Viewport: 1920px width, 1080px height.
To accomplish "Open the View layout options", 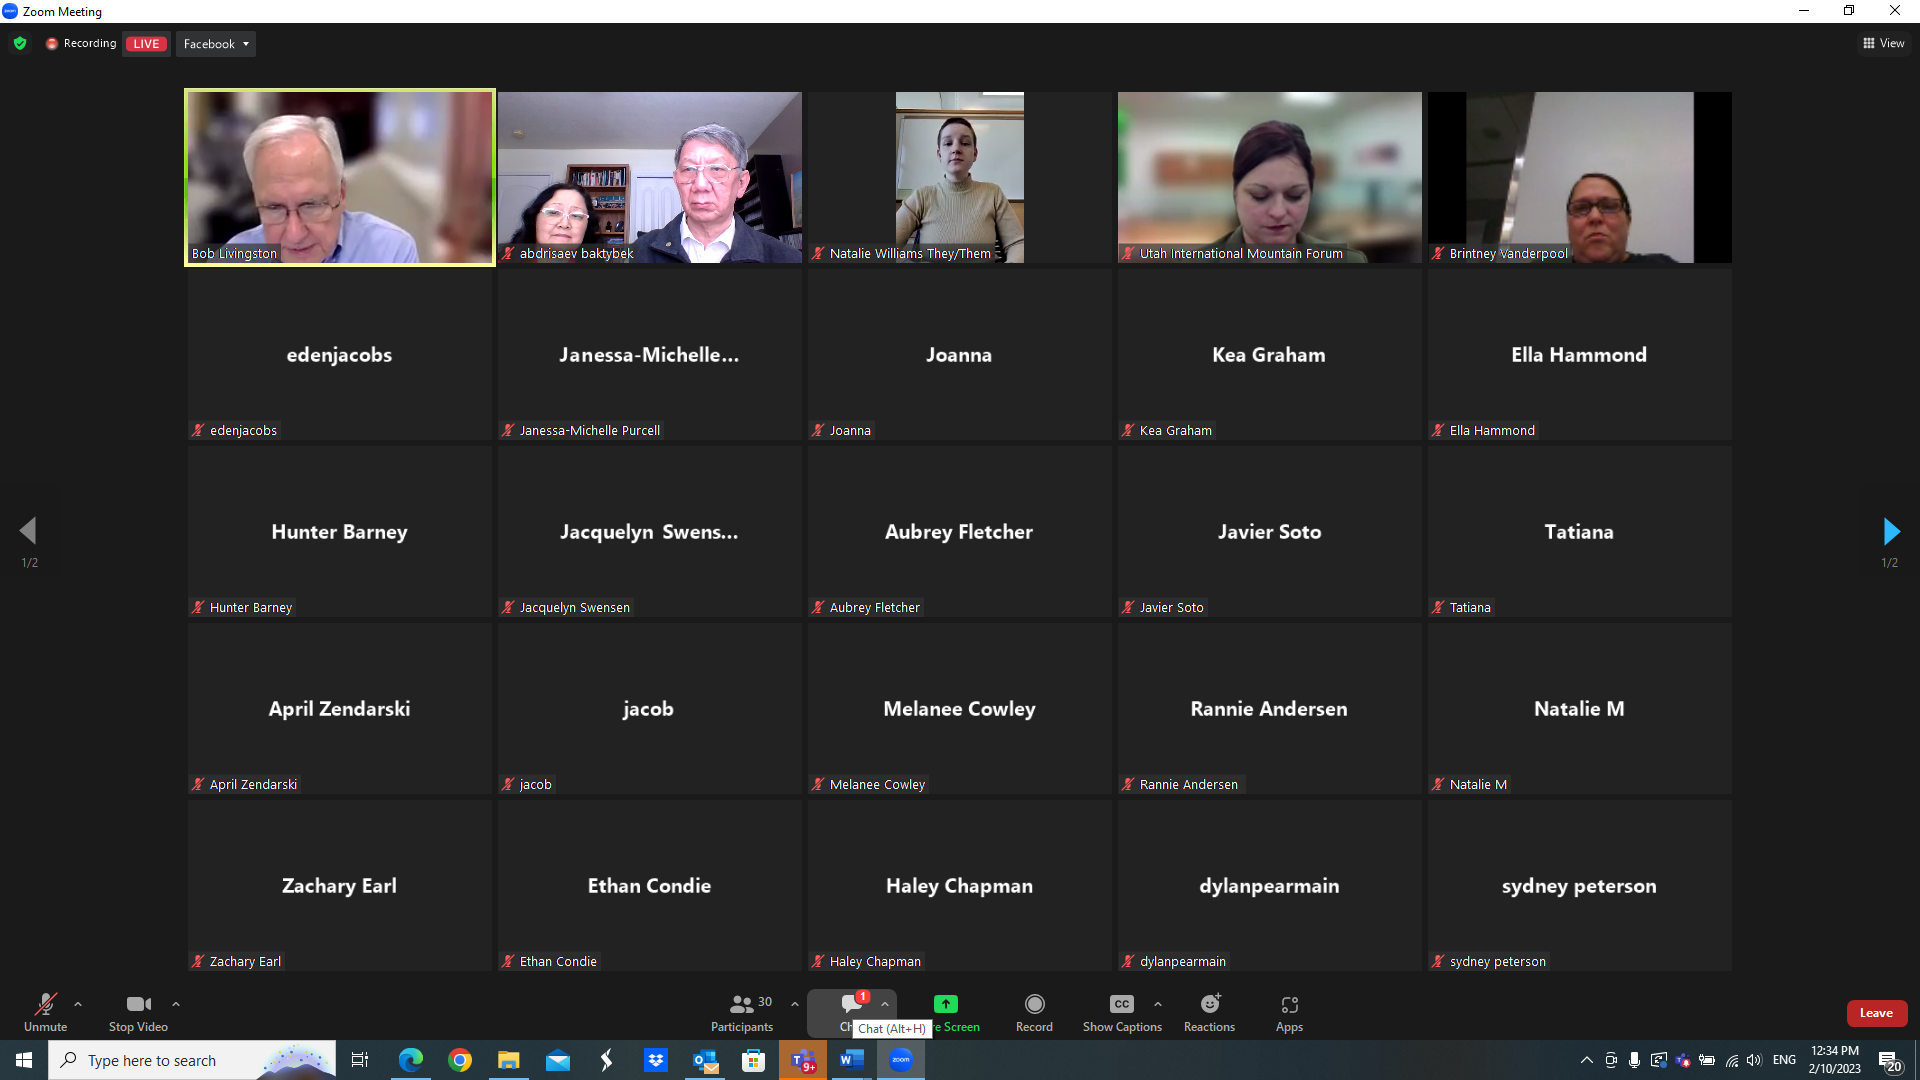I will coord(1883,43).
